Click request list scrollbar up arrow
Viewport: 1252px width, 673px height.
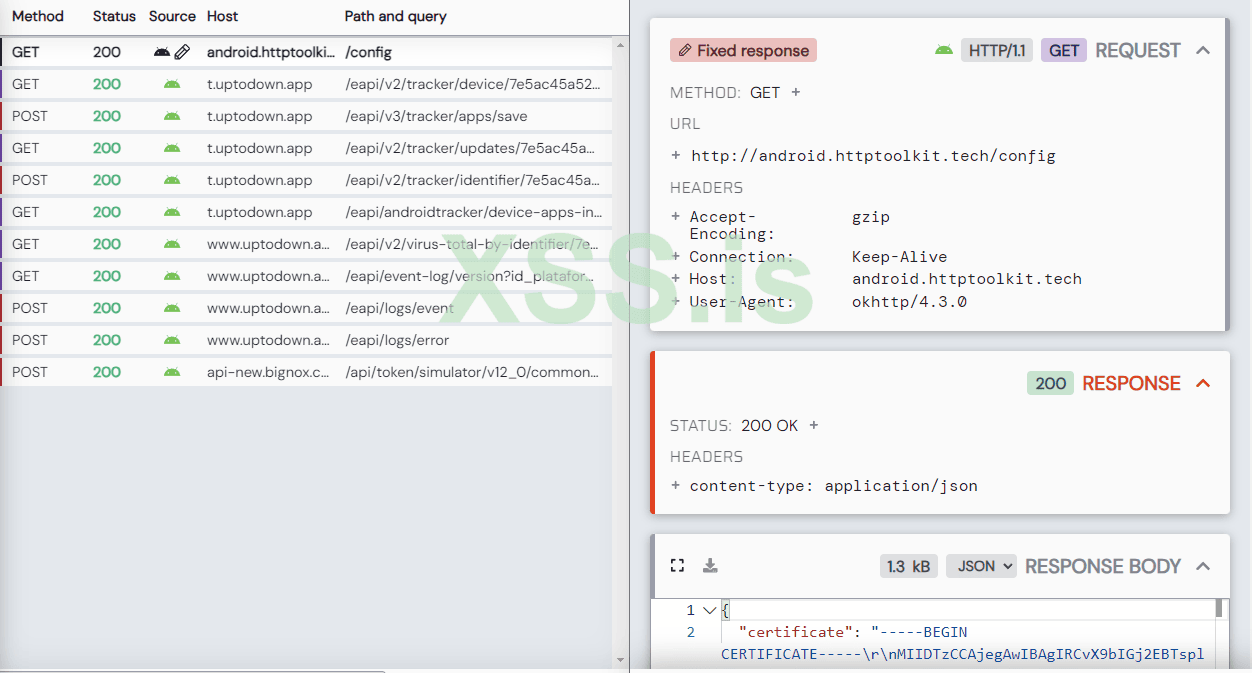[x=620, y=45]
